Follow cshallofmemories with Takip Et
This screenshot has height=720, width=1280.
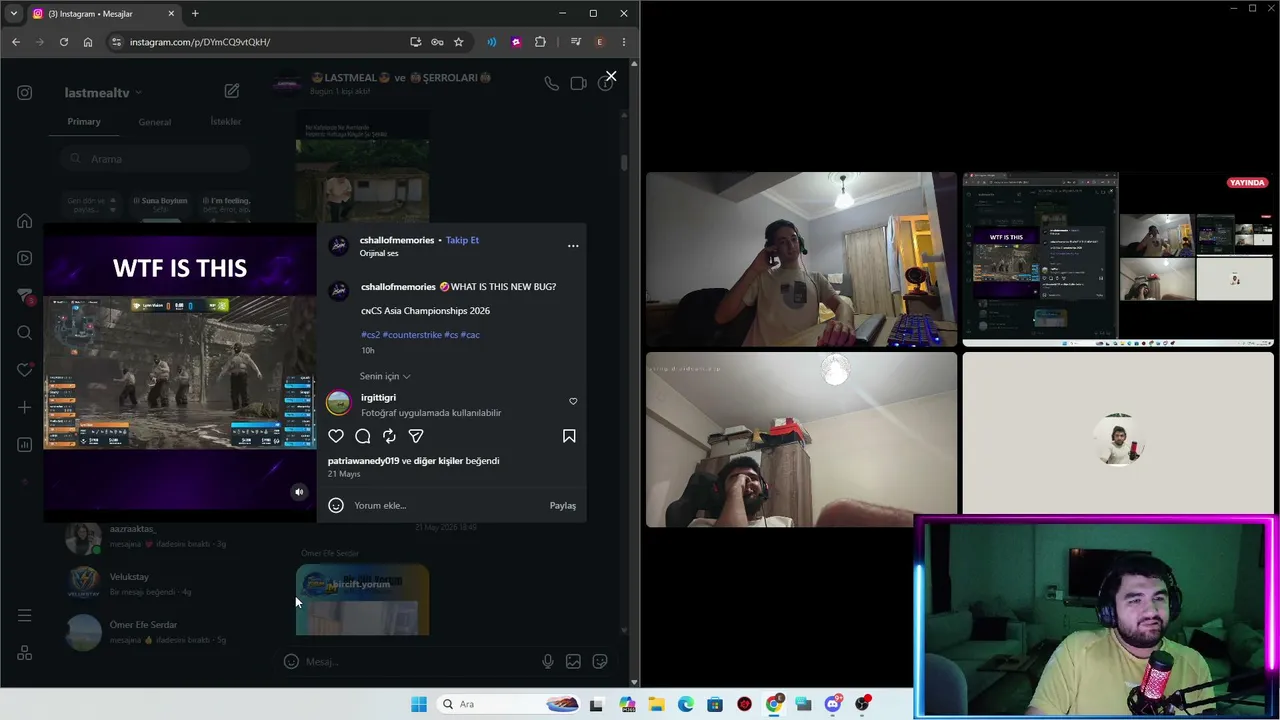(462, 240)
